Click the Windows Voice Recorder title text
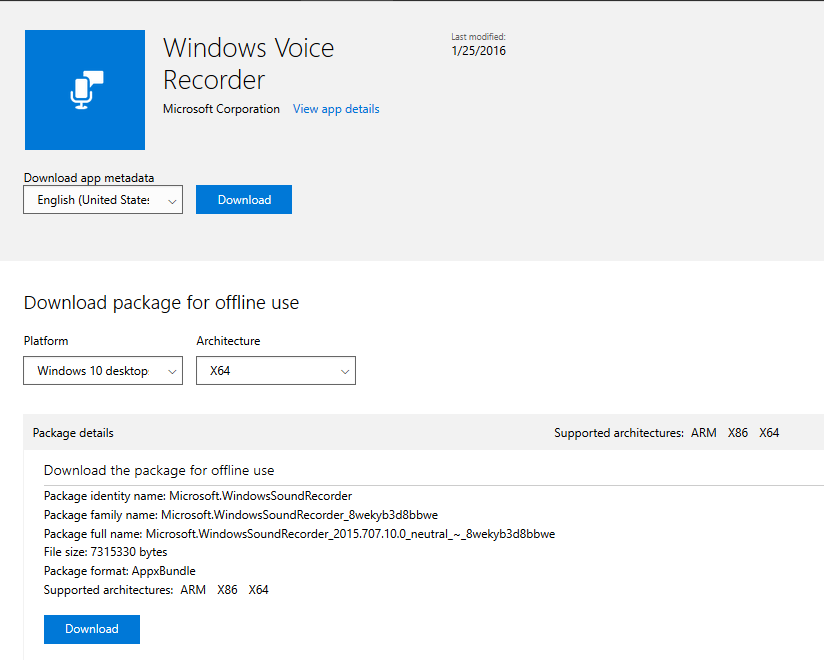Viewport: 824px width, 660px height. pos(248,64)
